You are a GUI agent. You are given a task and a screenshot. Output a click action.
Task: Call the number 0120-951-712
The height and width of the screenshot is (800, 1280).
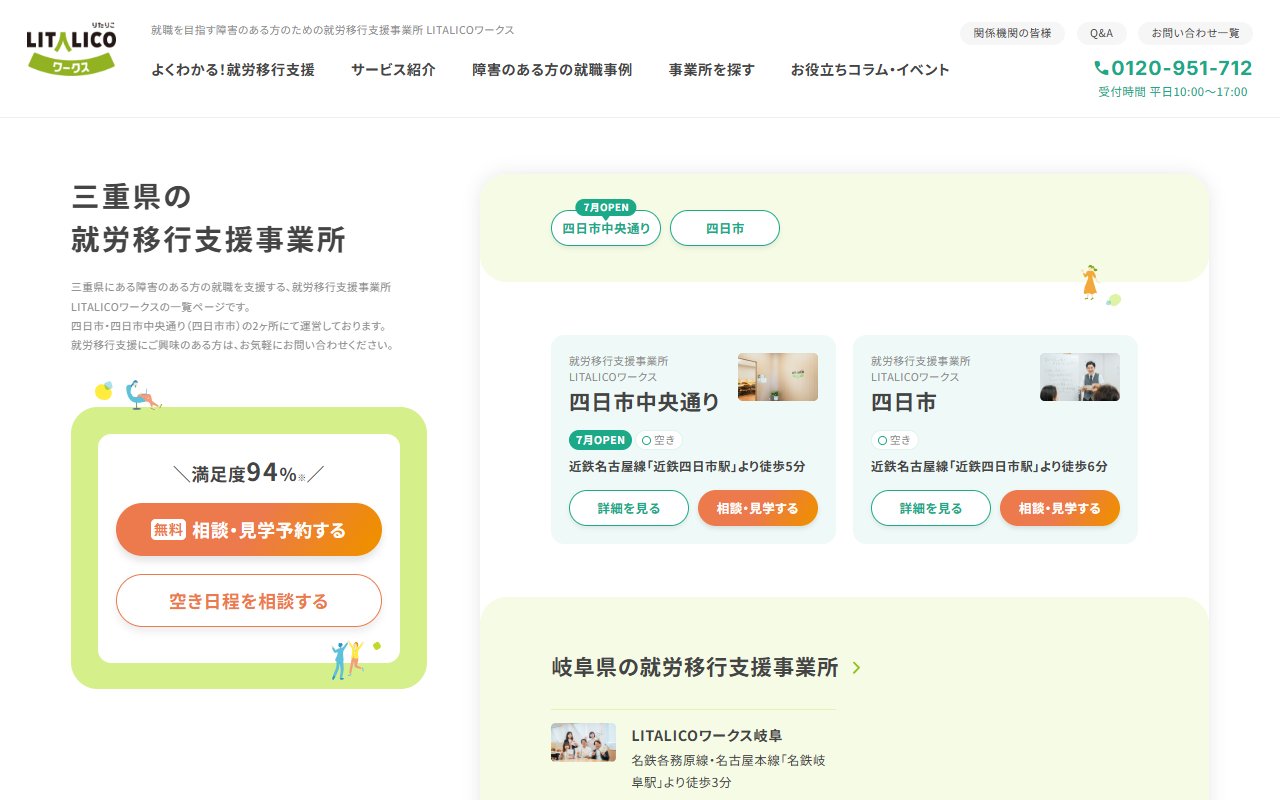1181,68
